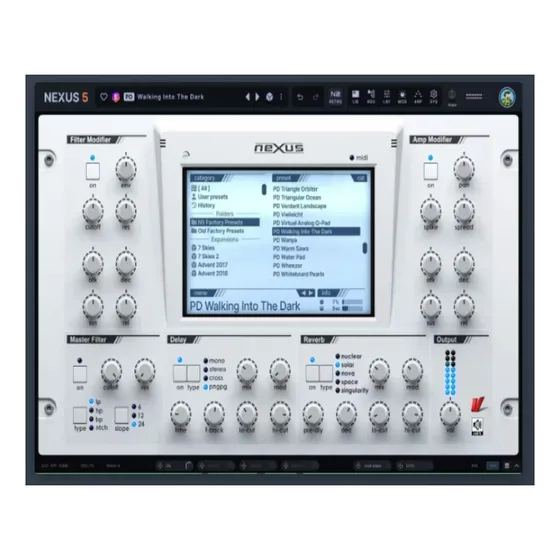
Task: Select PD Warm Saws preset
Action: [291, 249]
